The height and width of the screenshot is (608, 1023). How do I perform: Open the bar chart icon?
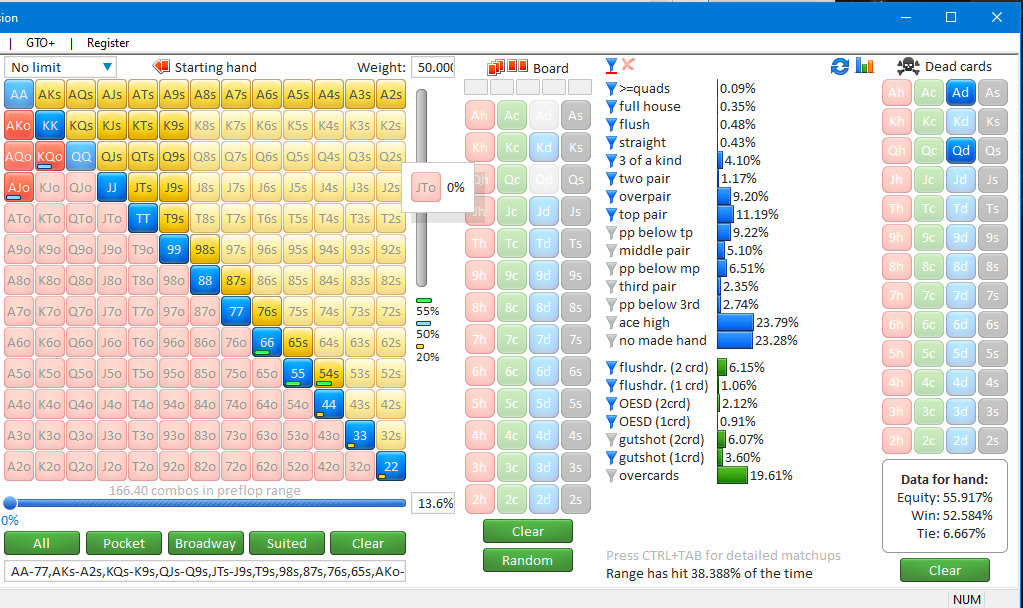pos(864,65)
